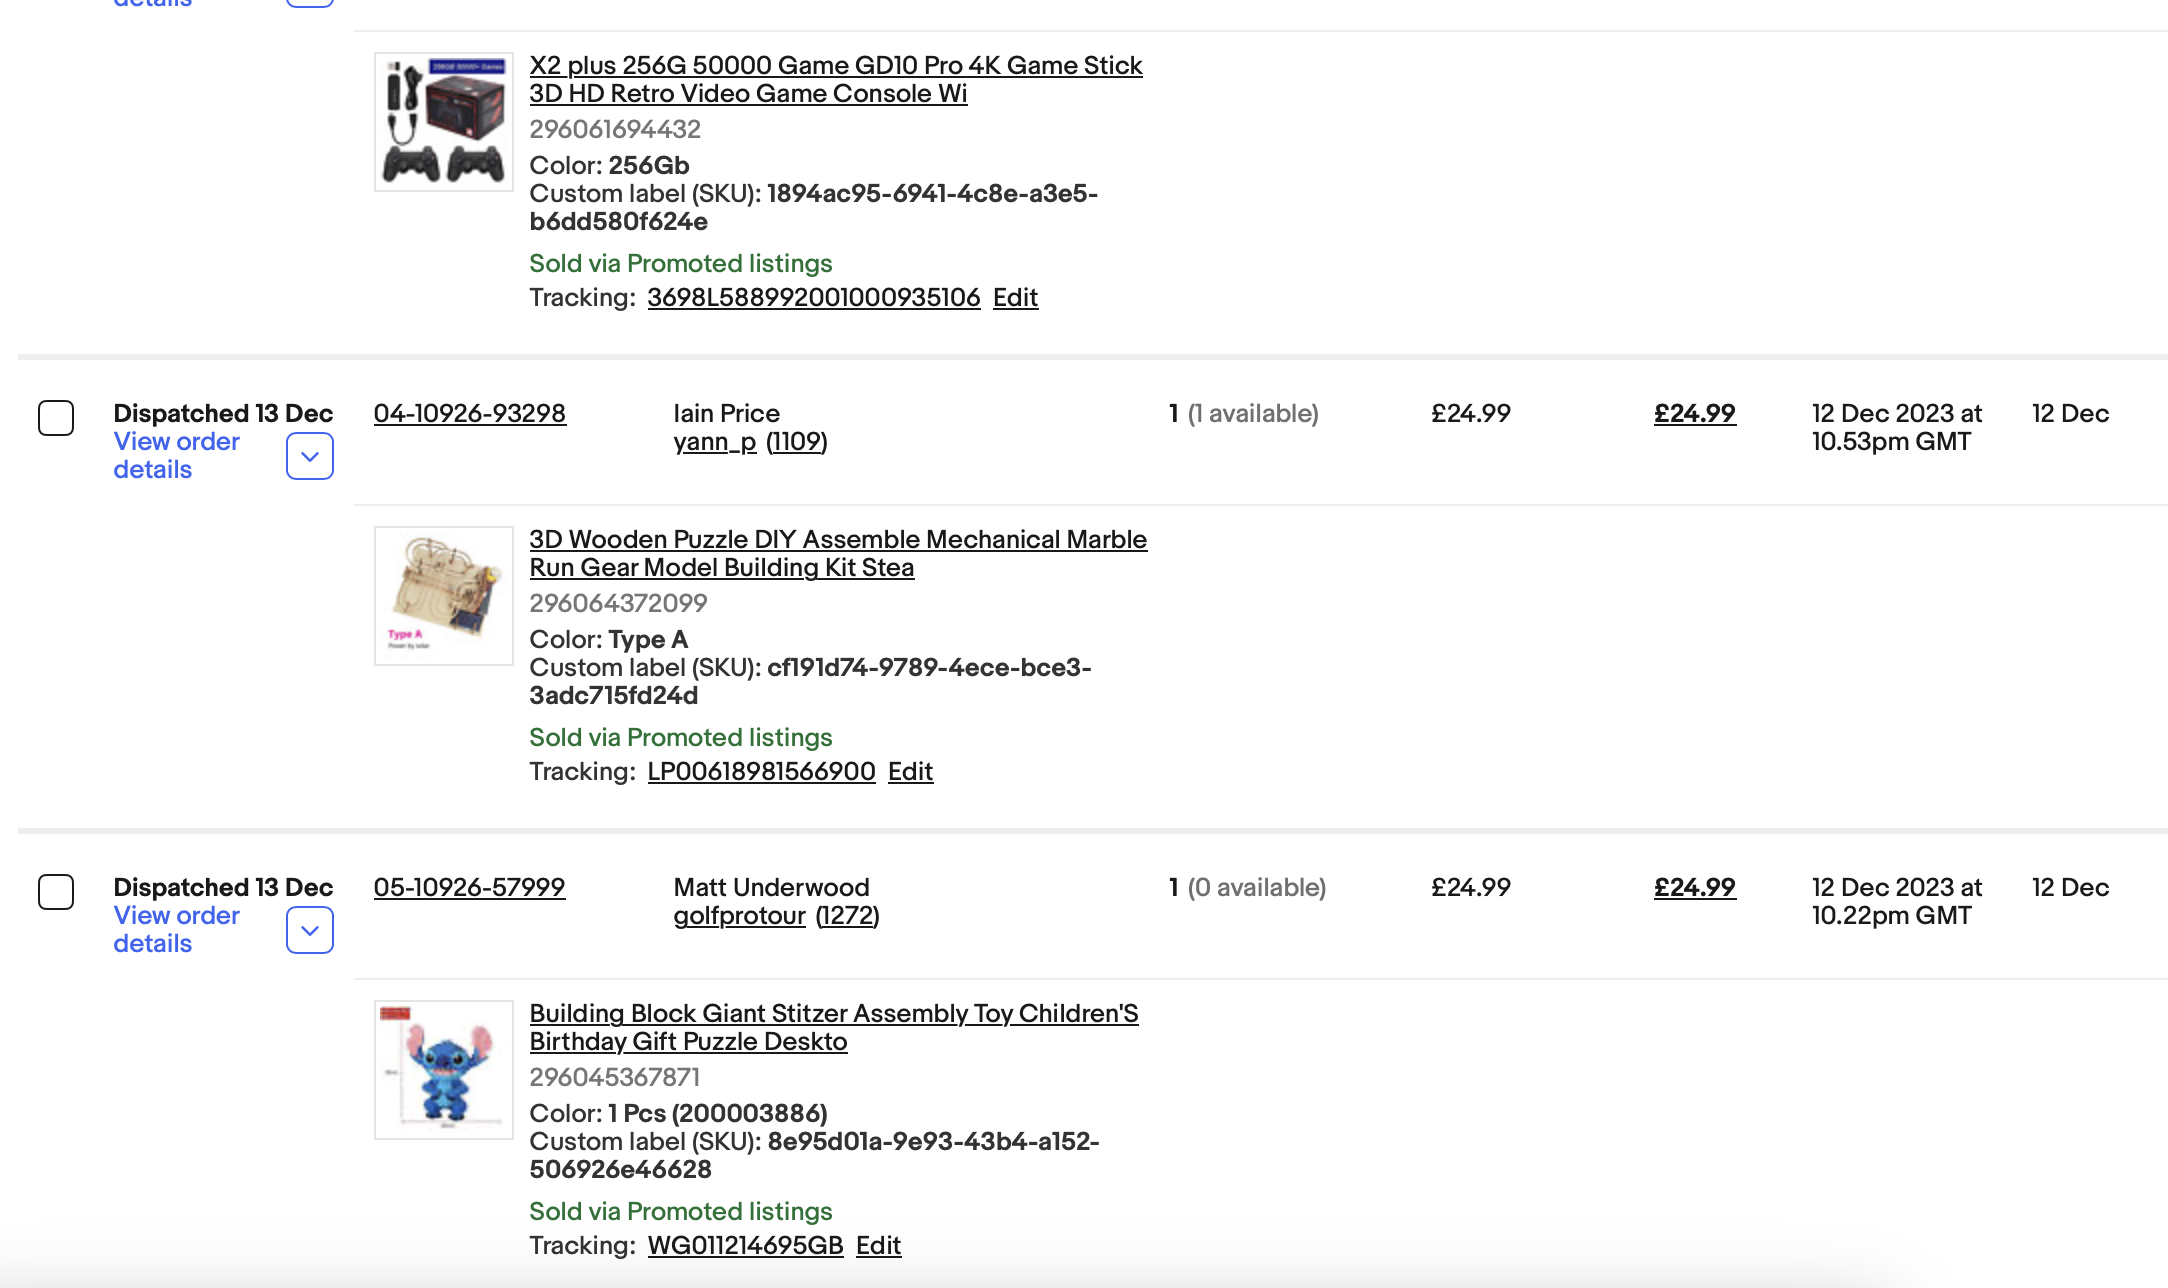Open tracking number LP00618981566900
The height and width of the screenshot is (1288, 2168).
pos(761,771)
